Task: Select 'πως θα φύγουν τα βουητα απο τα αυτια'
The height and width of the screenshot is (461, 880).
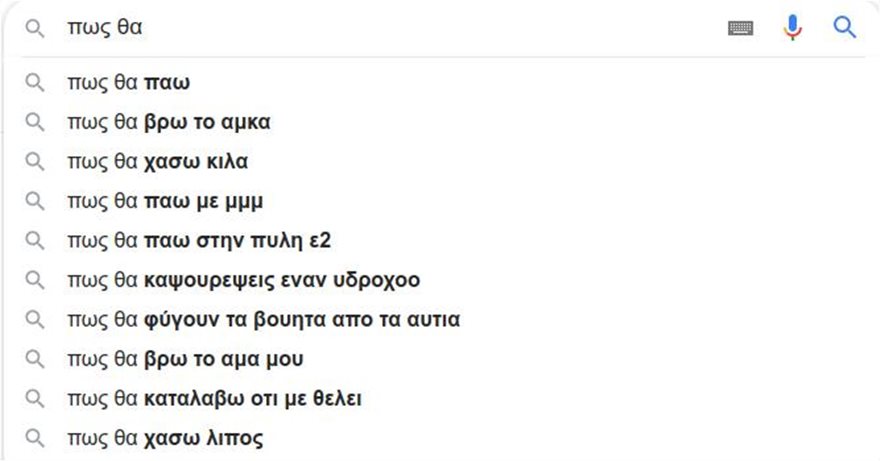Action: [x=263, y=320]
